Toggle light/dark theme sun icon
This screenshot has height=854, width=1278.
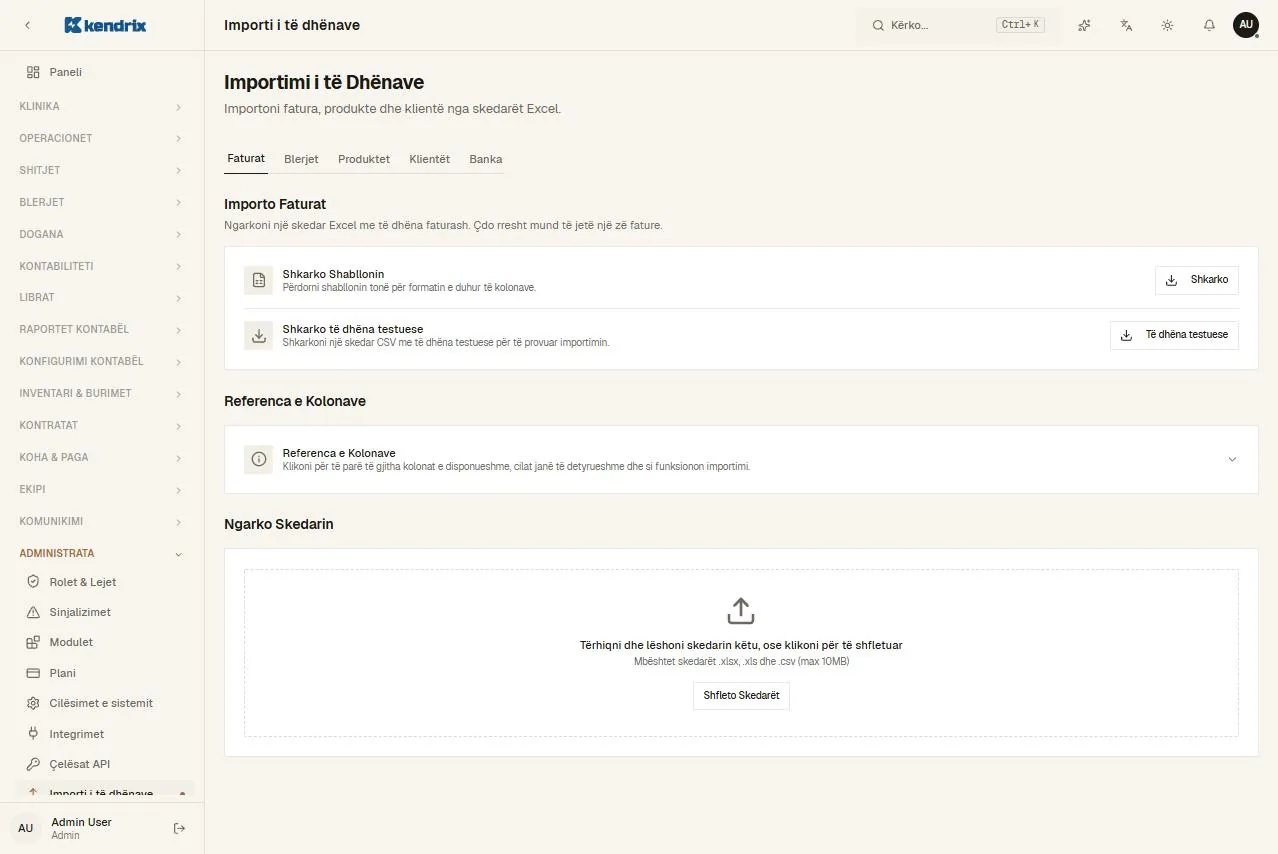pyautogui.click(x=1167, y=25)
